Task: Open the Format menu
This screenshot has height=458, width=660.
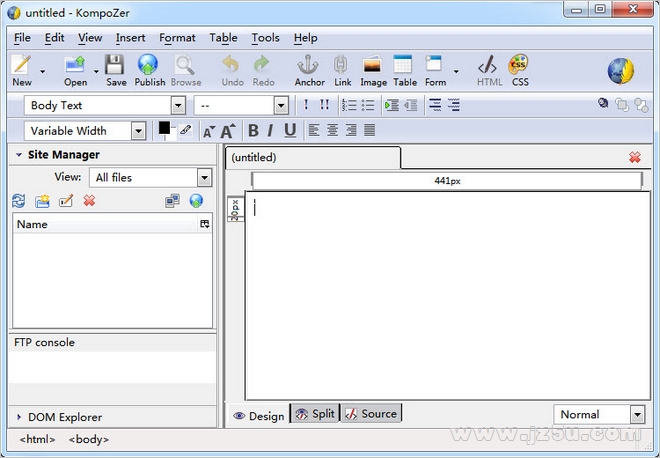Action: [x=177, y=38]
